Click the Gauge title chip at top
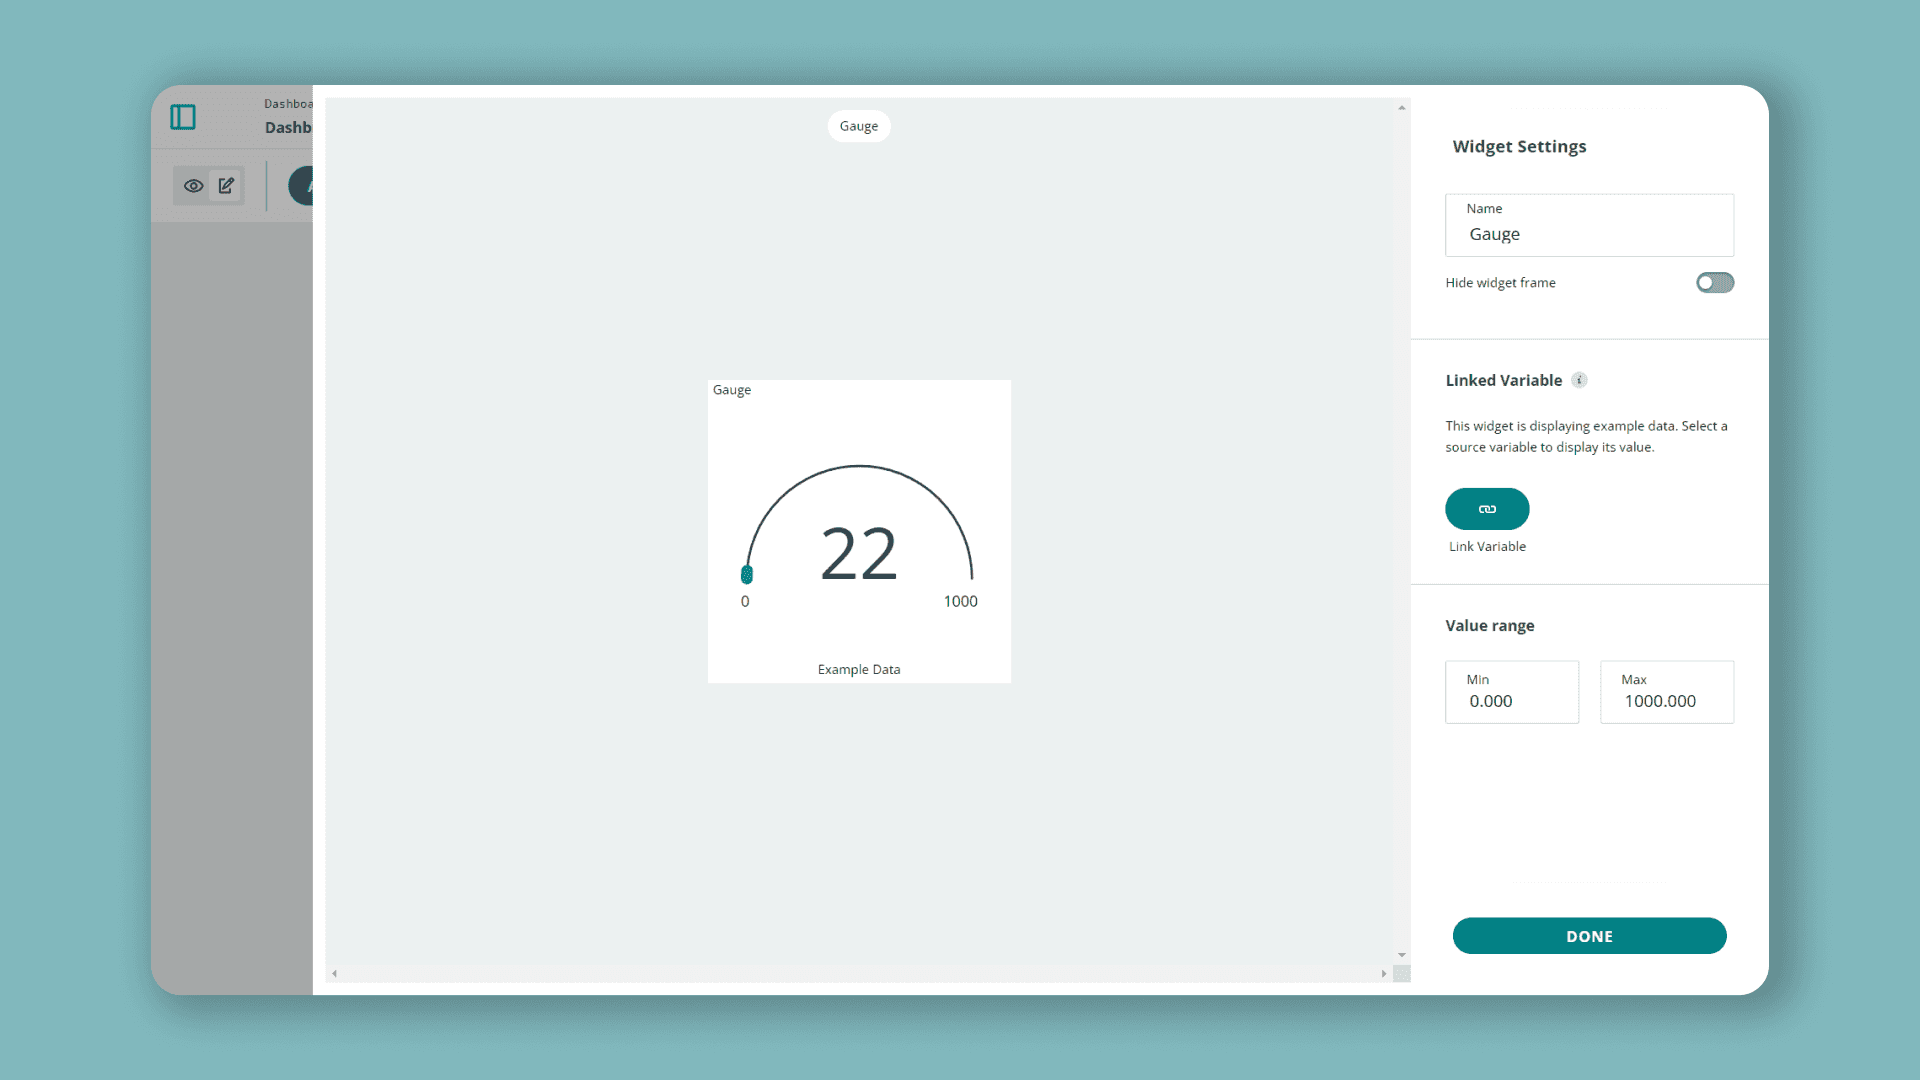This screenshot has width=1920, height=1080. click(x=858, y=126)
